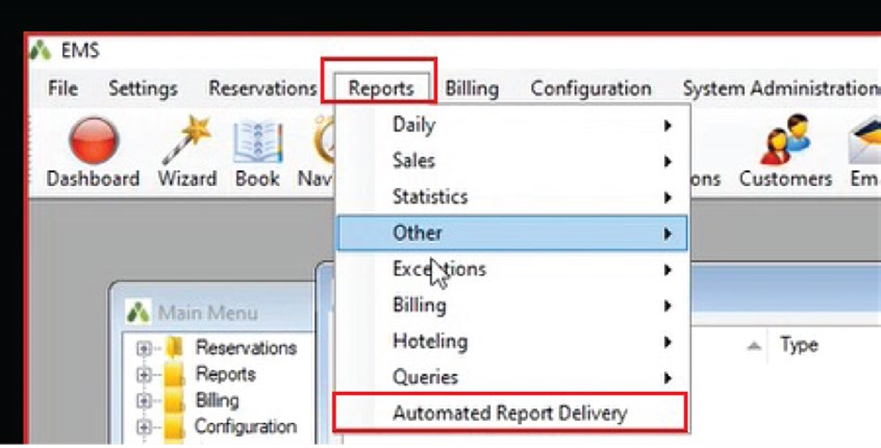Expand the Hoteling reports submenu

[x=512, y=341]
